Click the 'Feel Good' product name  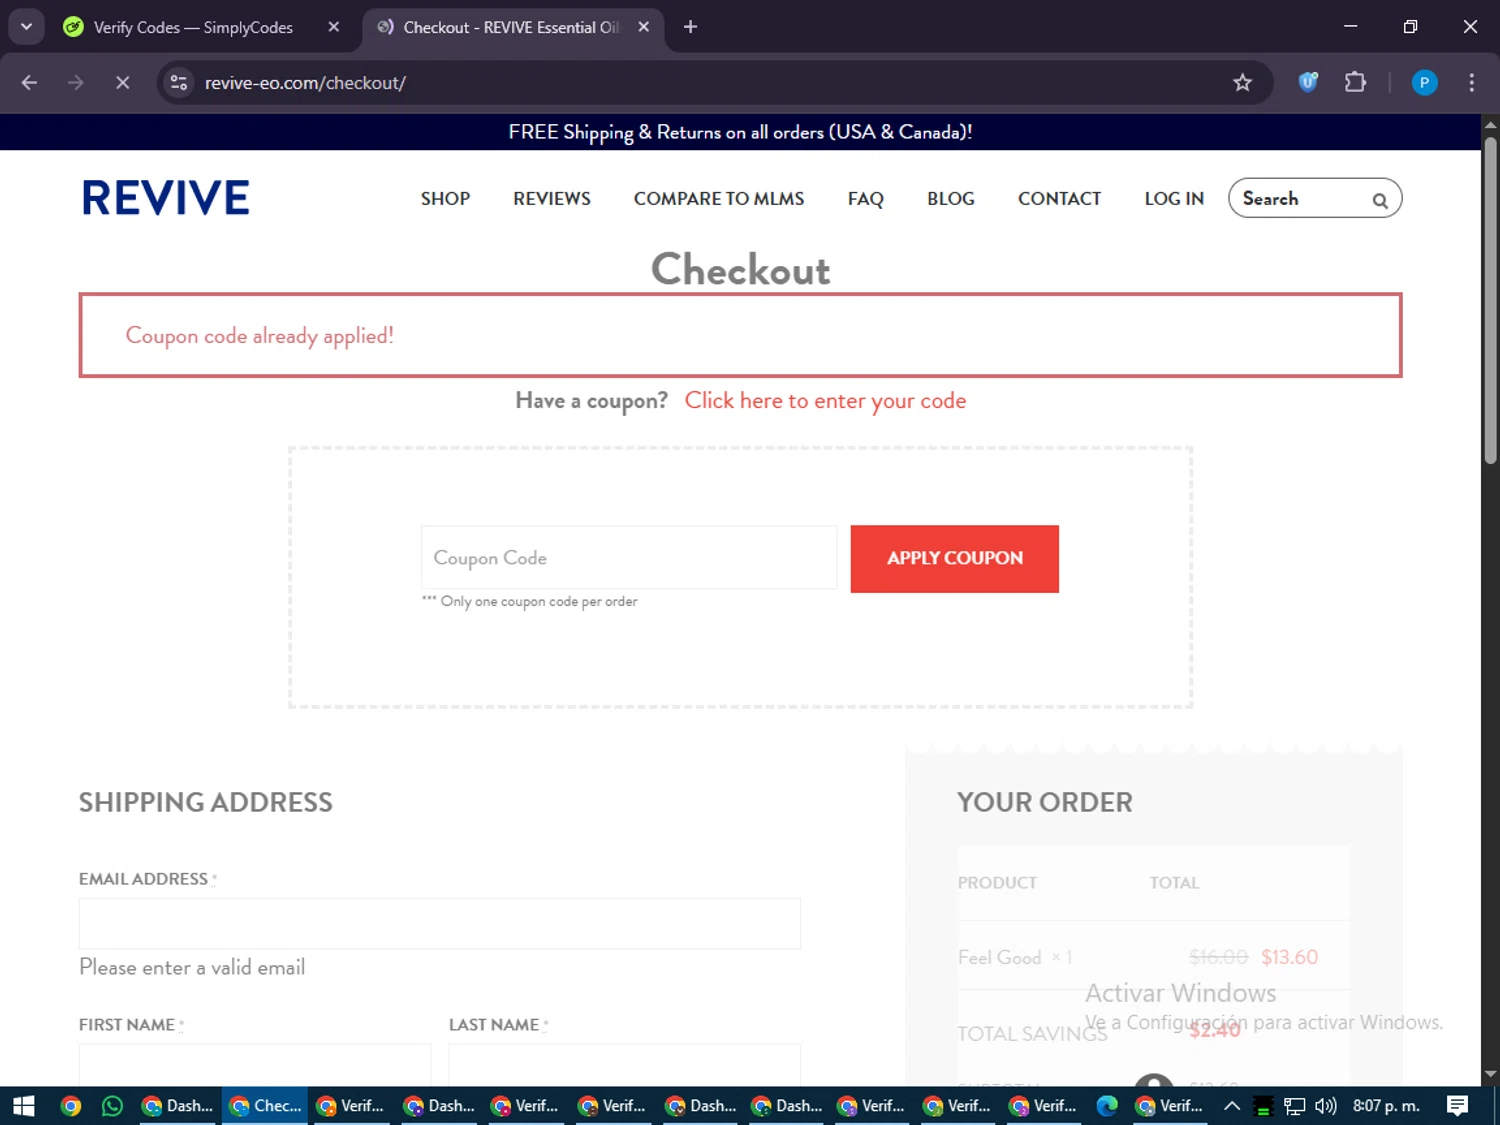click(x=999, y=958)
